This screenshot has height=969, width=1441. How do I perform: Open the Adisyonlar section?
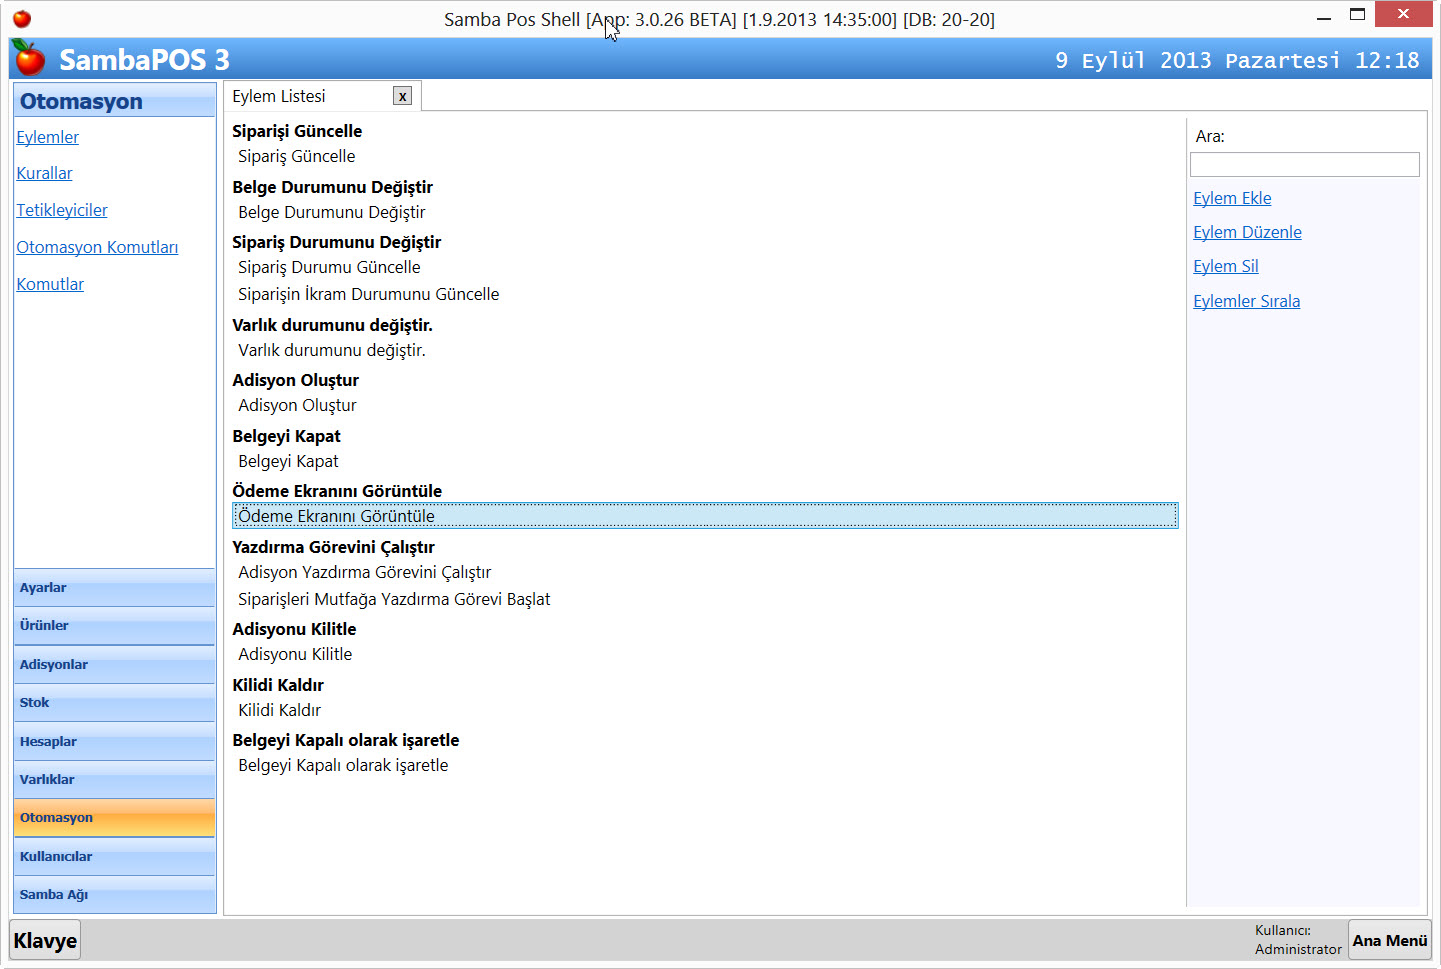click(114, 665)
